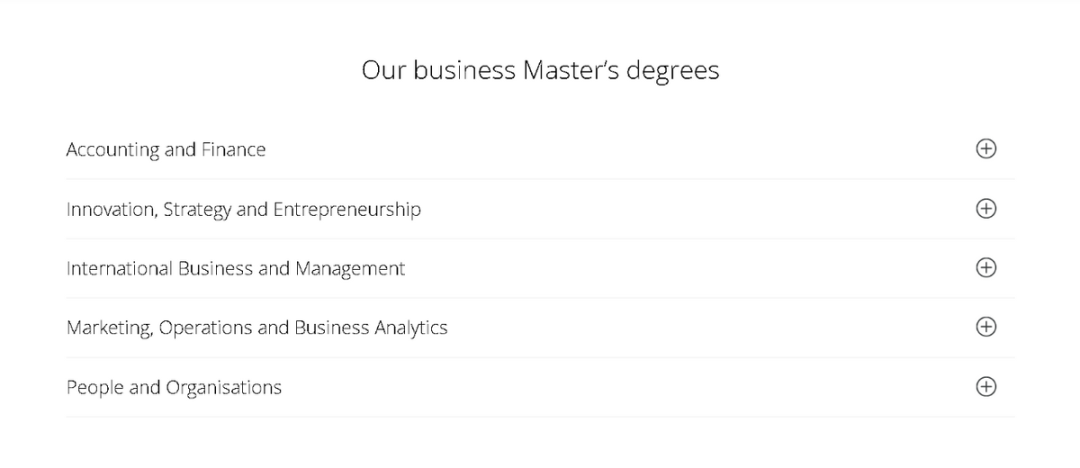Expand the Accounting and Finance section
This screenshot has width=1080, height=468.
540,149
